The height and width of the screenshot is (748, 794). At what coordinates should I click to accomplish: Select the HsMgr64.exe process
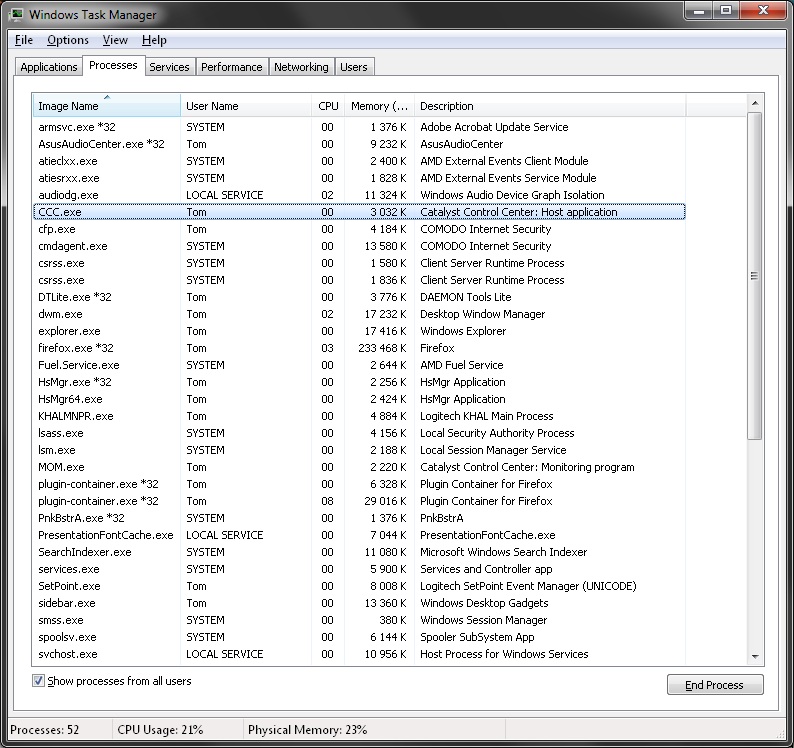[x=359, y=399]
